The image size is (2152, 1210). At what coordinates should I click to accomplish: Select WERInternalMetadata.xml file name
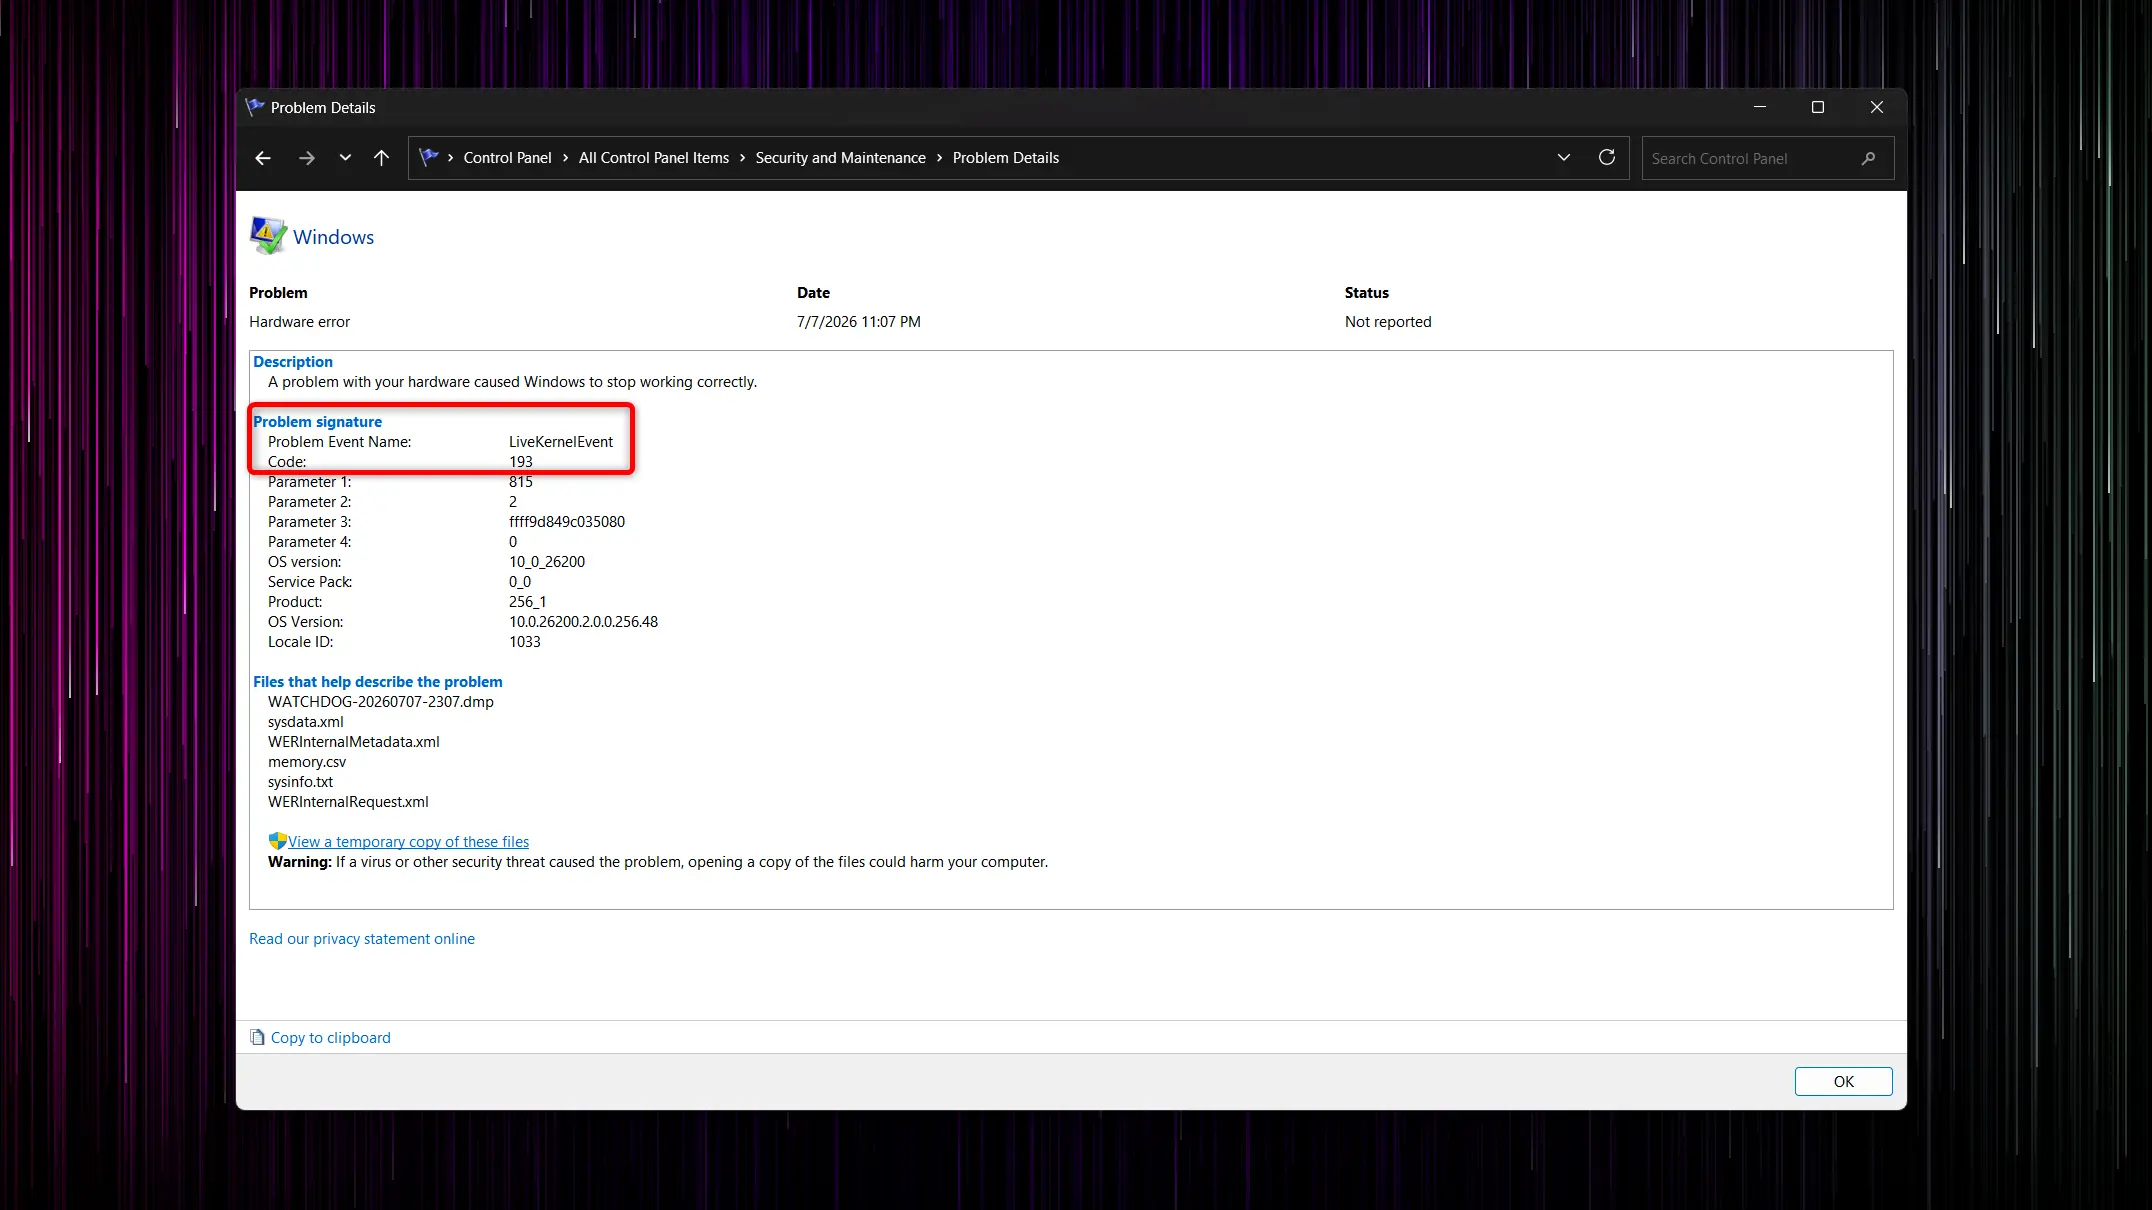click(x=354, y=742)
